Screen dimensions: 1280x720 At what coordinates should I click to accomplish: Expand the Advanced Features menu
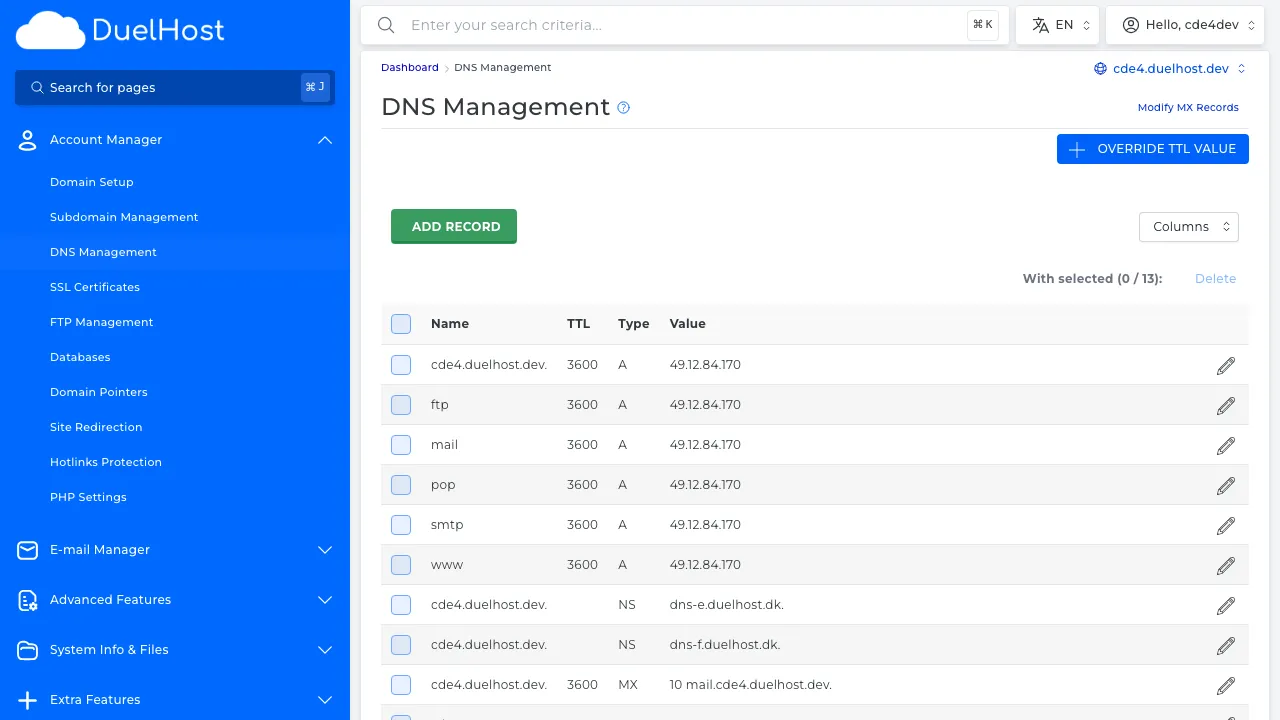pyautogui.click(x=110, y=599)
